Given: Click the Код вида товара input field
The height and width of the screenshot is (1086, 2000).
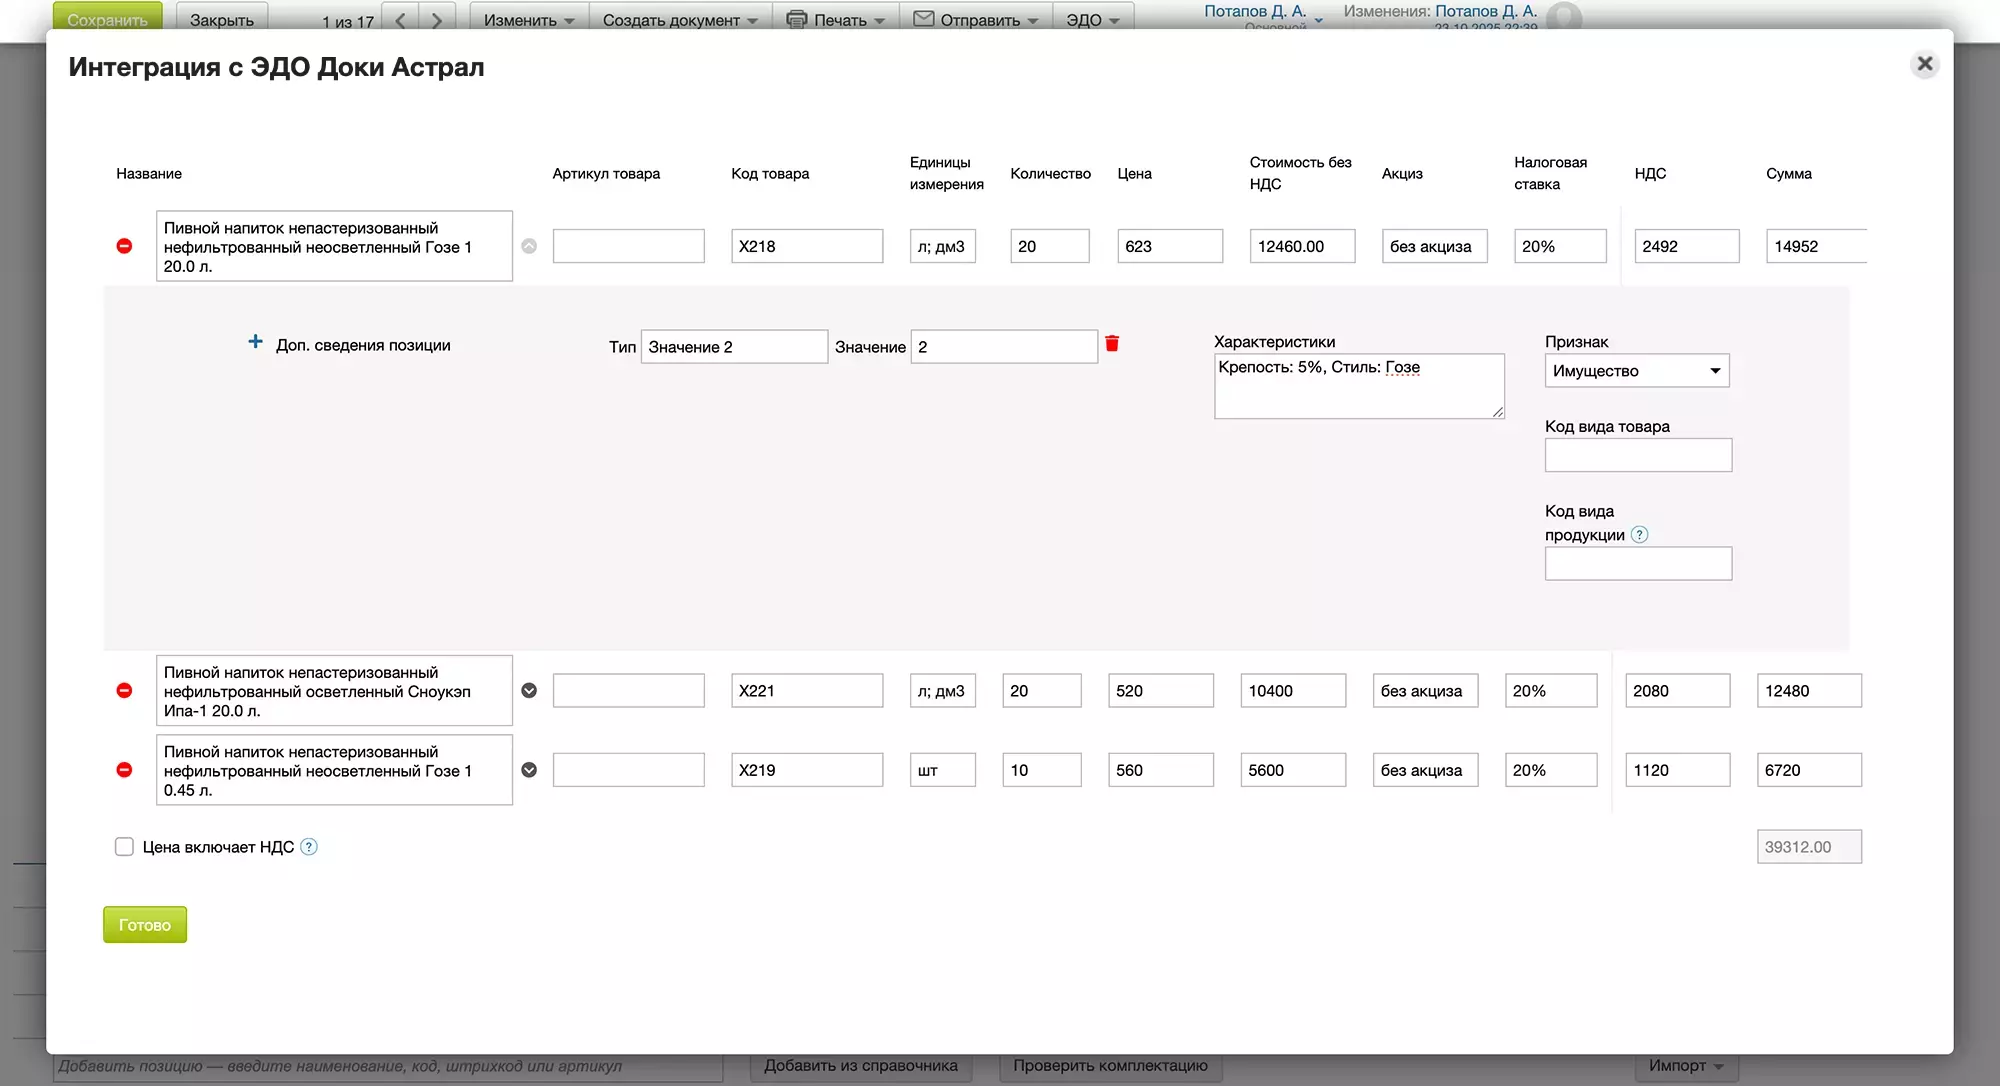Looking at the screenshot, I should (x=1637, y=456).
